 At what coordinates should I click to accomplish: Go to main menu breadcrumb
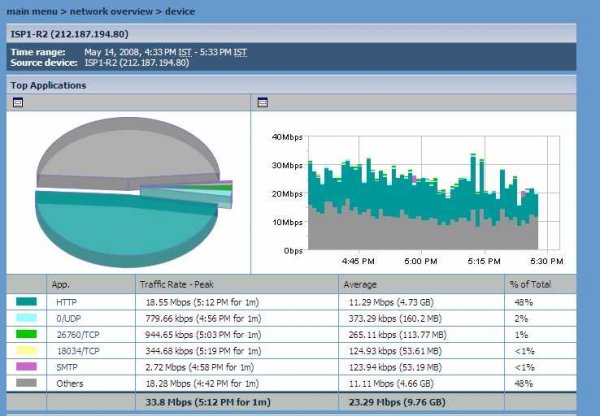point(32,11)
